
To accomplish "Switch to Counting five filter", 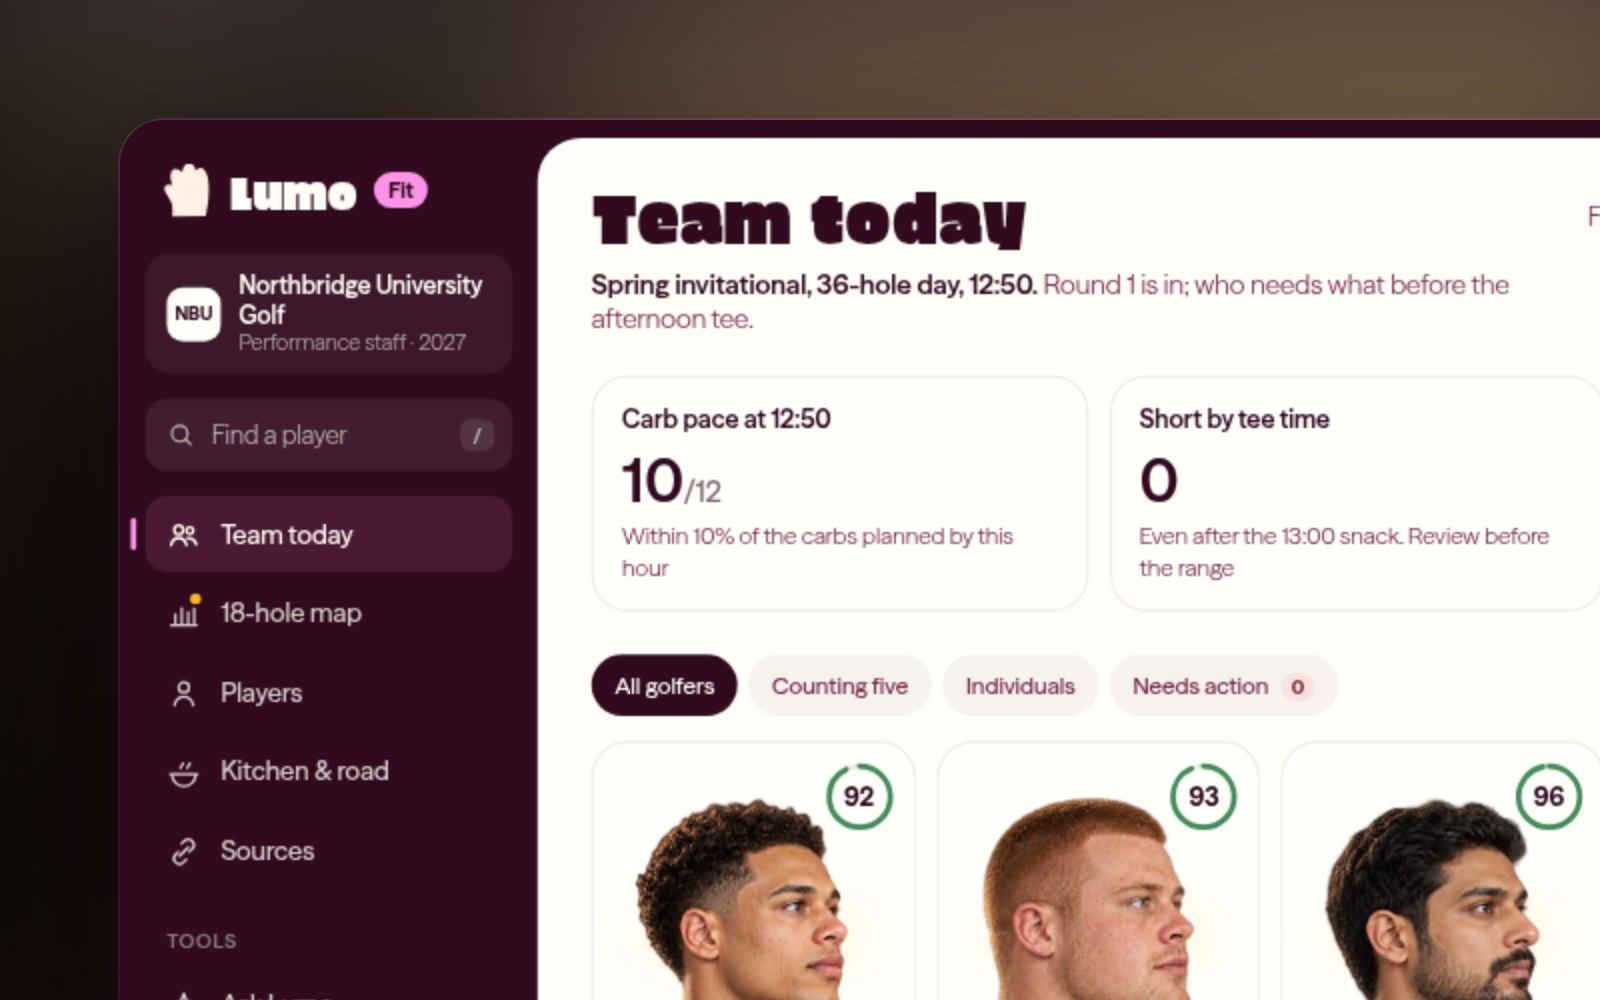I will (x=839, y=686).
